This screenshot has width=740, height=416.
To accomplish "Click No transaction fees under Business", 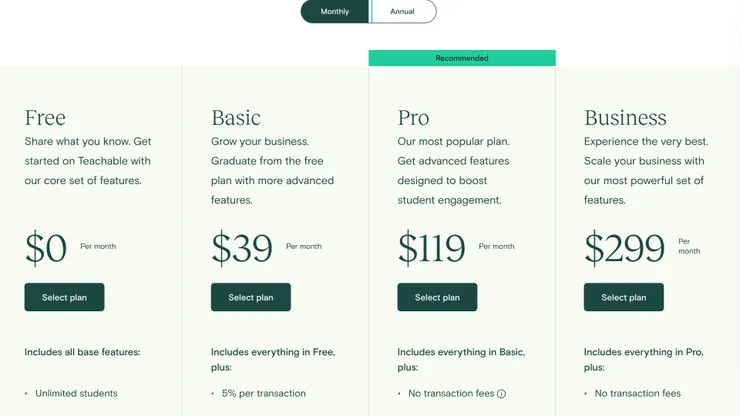I will click(637, 393).
